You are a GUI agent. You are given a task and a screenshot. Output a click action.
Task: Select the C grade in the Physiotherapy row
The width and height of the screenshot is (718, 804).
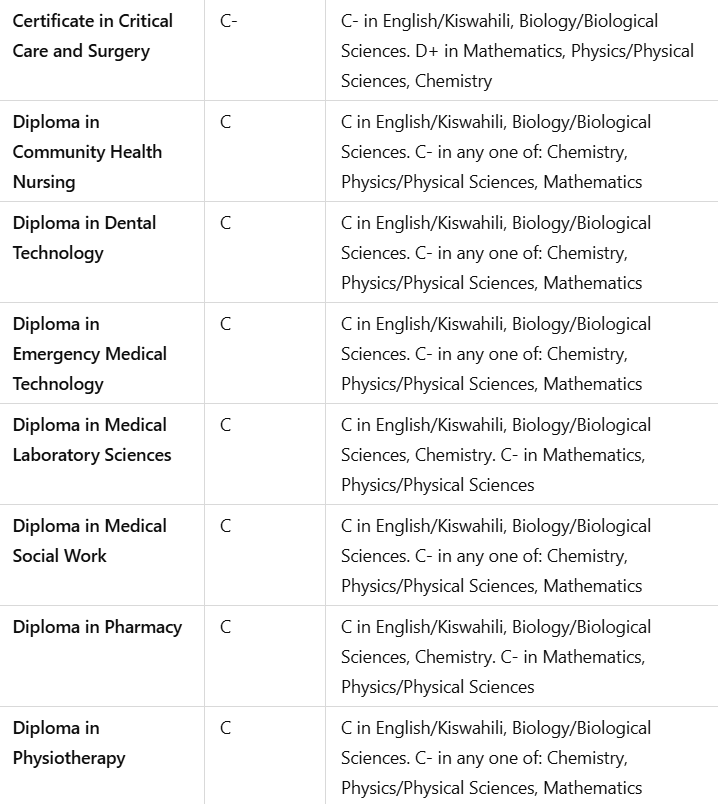coord(225,728)
